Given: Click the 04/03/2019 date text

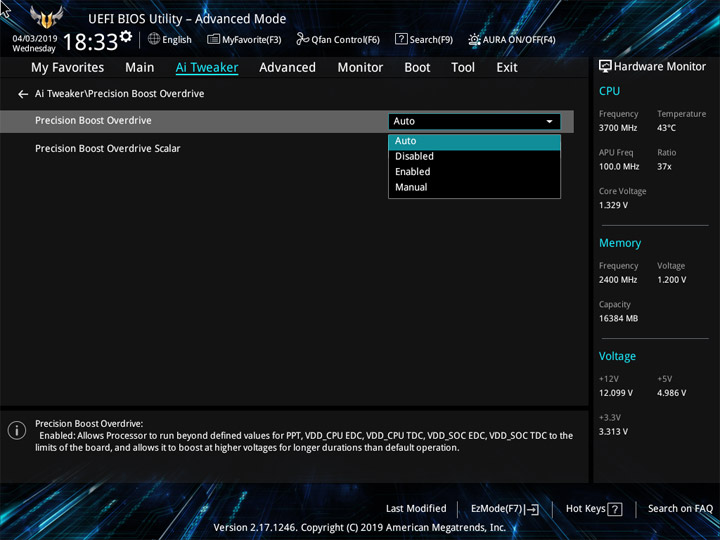Looking at the screenshot, I should point(34,39).
